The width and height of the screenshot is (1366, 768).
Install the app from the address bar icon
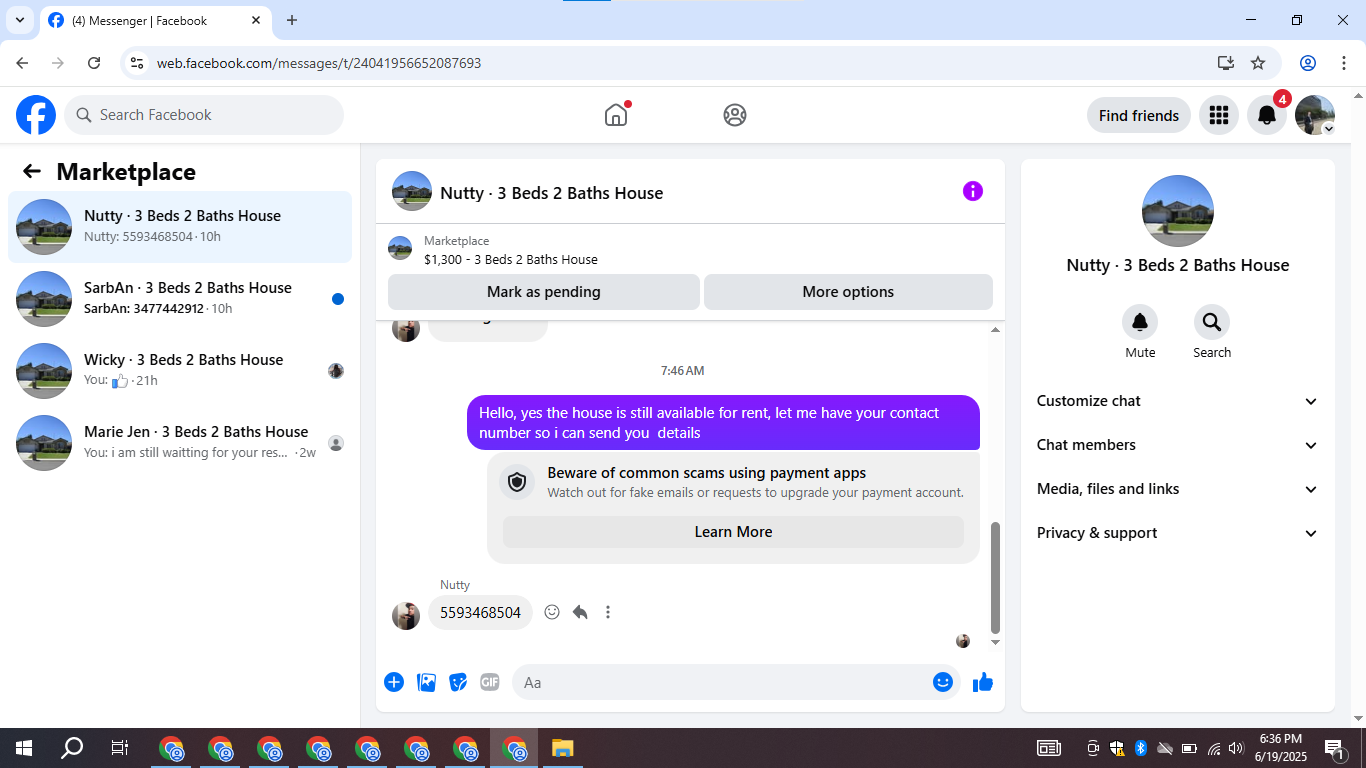click(1226, 63)
